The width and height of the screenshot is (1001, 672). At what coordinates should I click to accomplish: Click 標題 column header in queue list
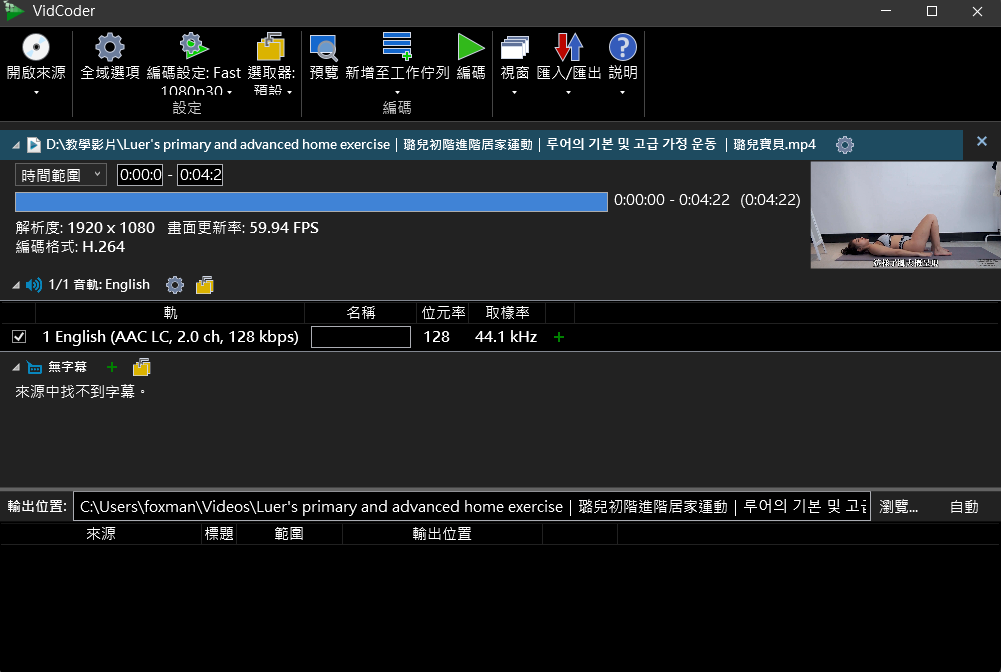(219, 534)
